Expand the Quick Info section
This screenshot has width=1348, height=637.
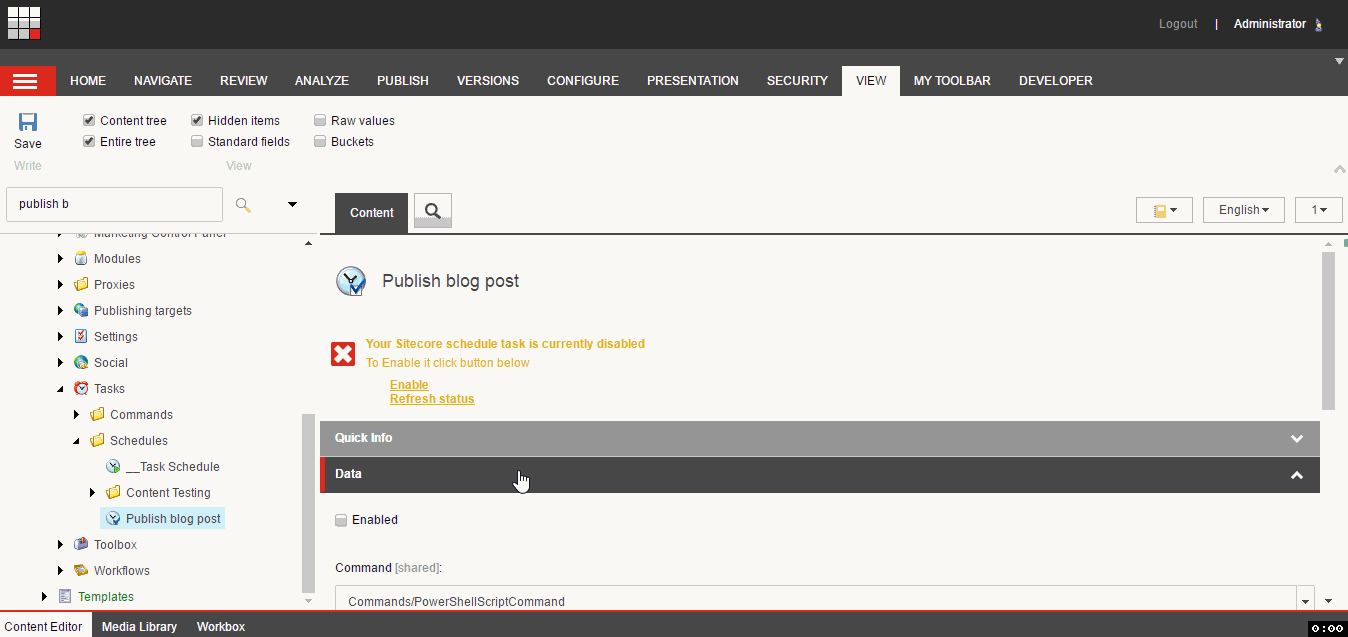tap(820, 438)
